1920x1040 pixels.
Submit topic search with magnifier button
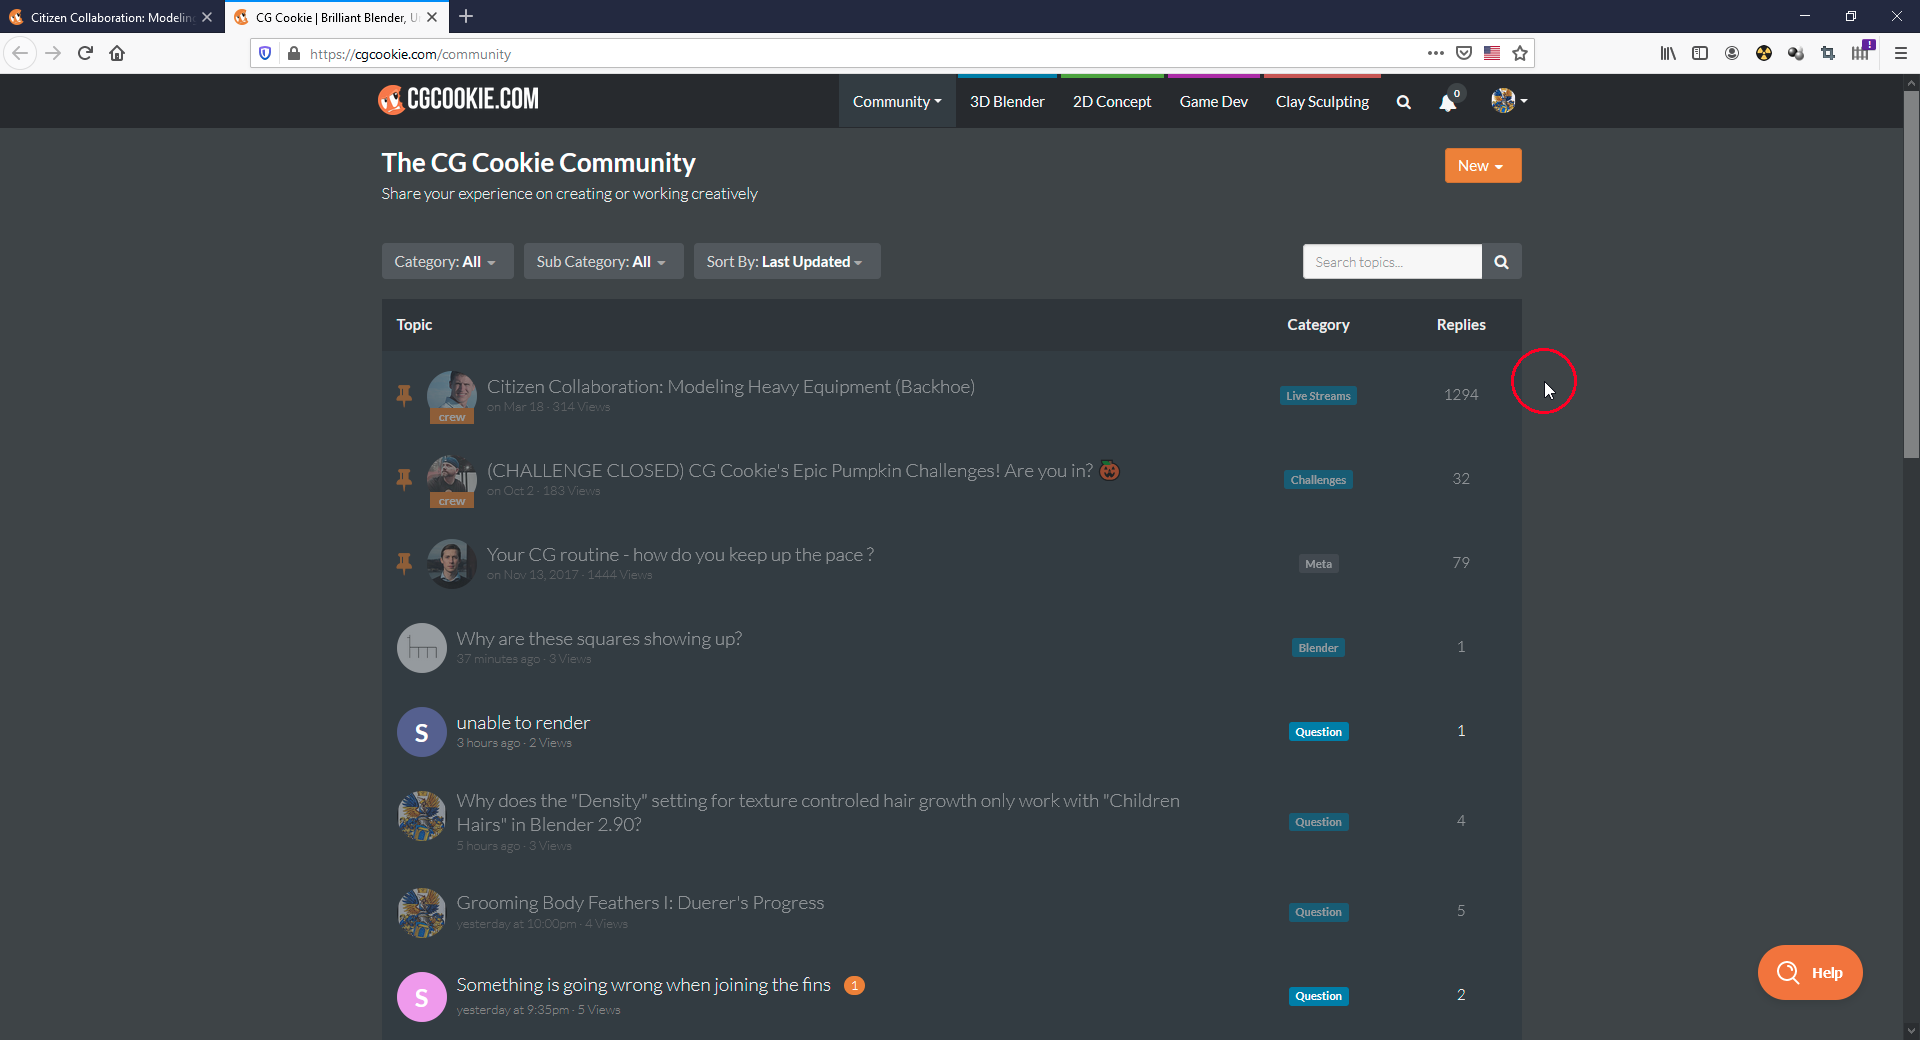1501,262
